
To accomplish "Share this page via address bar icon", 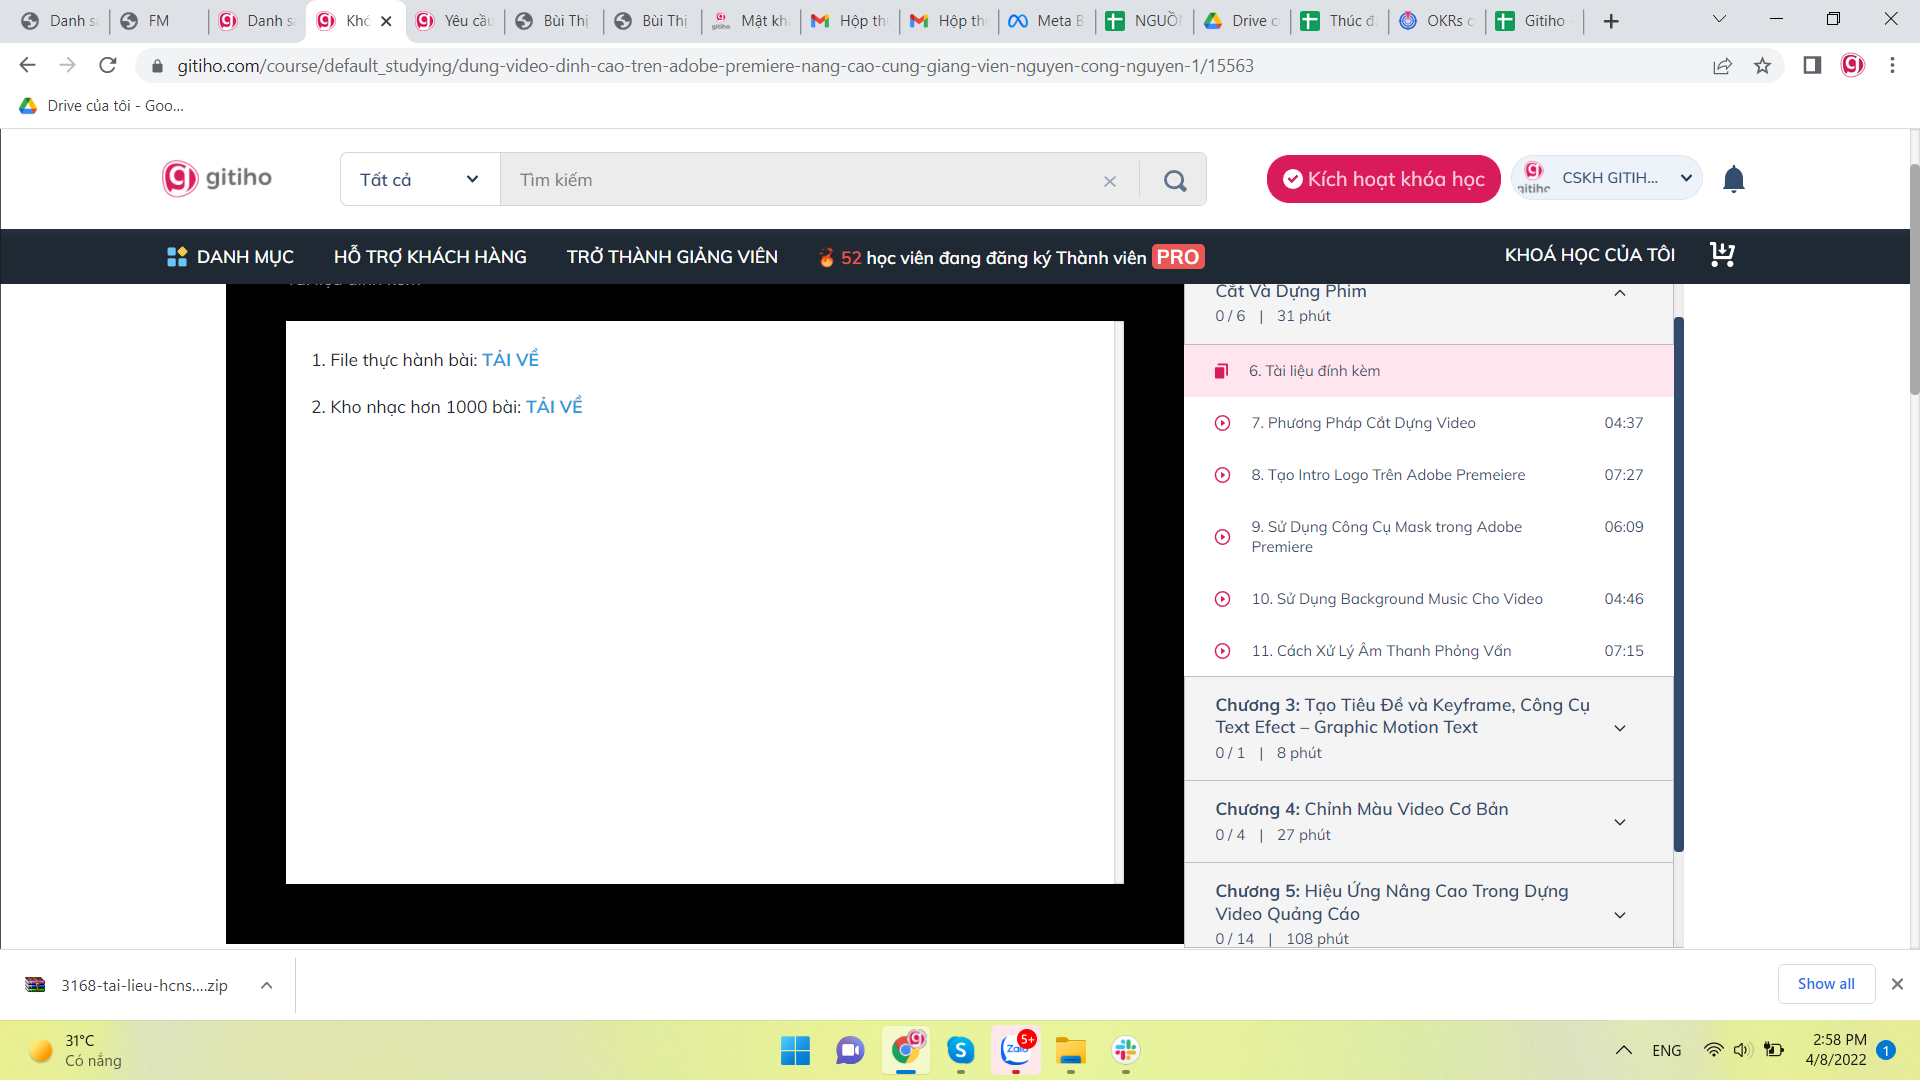I will [x=1722, y=66].
